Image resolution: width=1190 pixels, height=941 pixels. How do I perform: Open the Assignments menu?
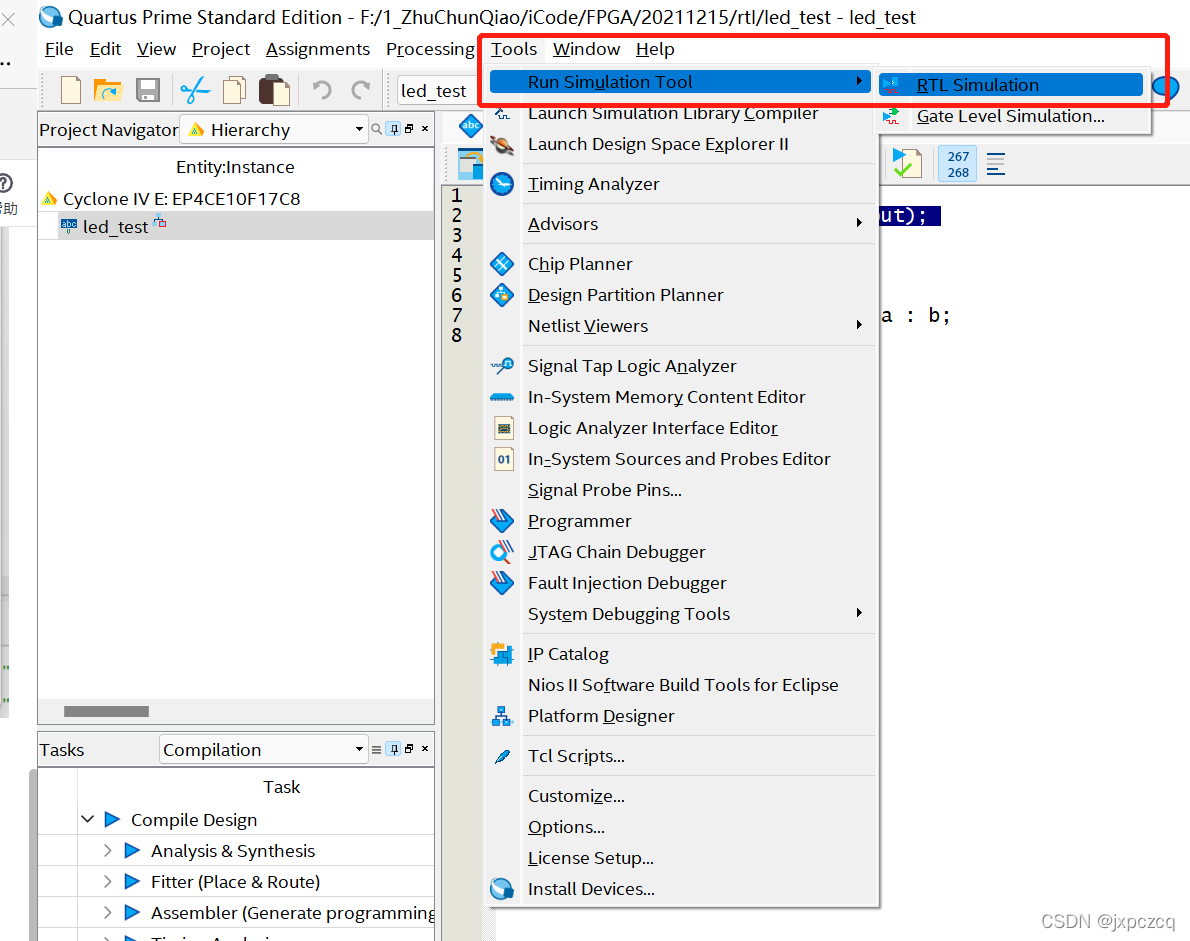318,49
